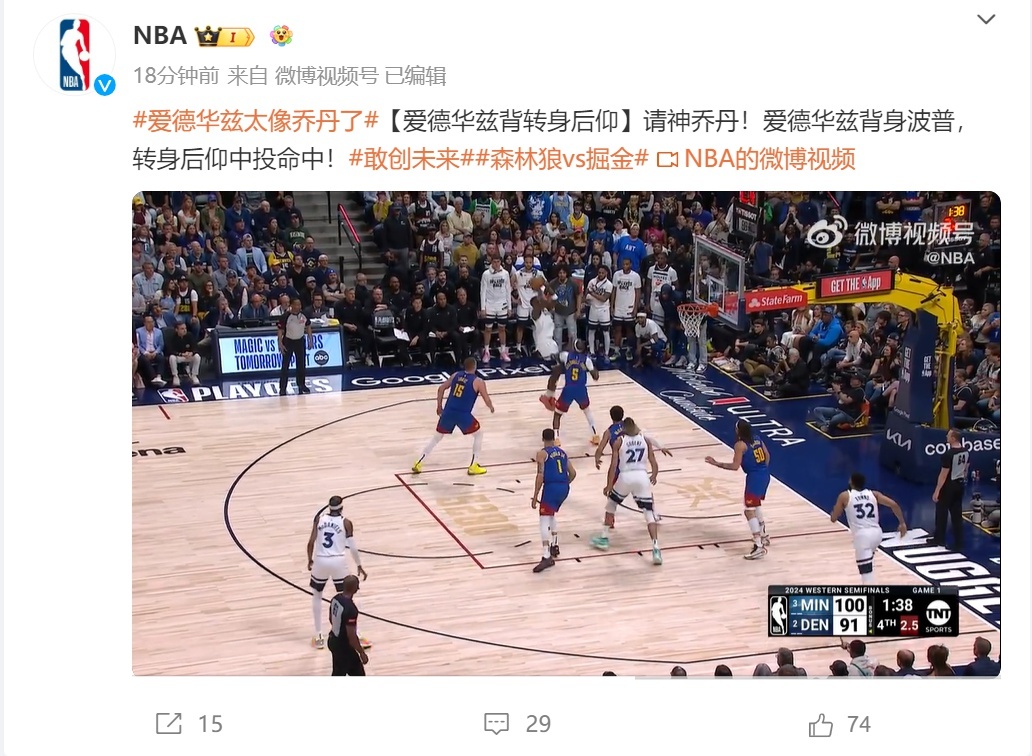The width and height of the screenshot is (1032, 756).
Task: Click the like count 74
Action: pyautogui.click(x=859, y=724)
